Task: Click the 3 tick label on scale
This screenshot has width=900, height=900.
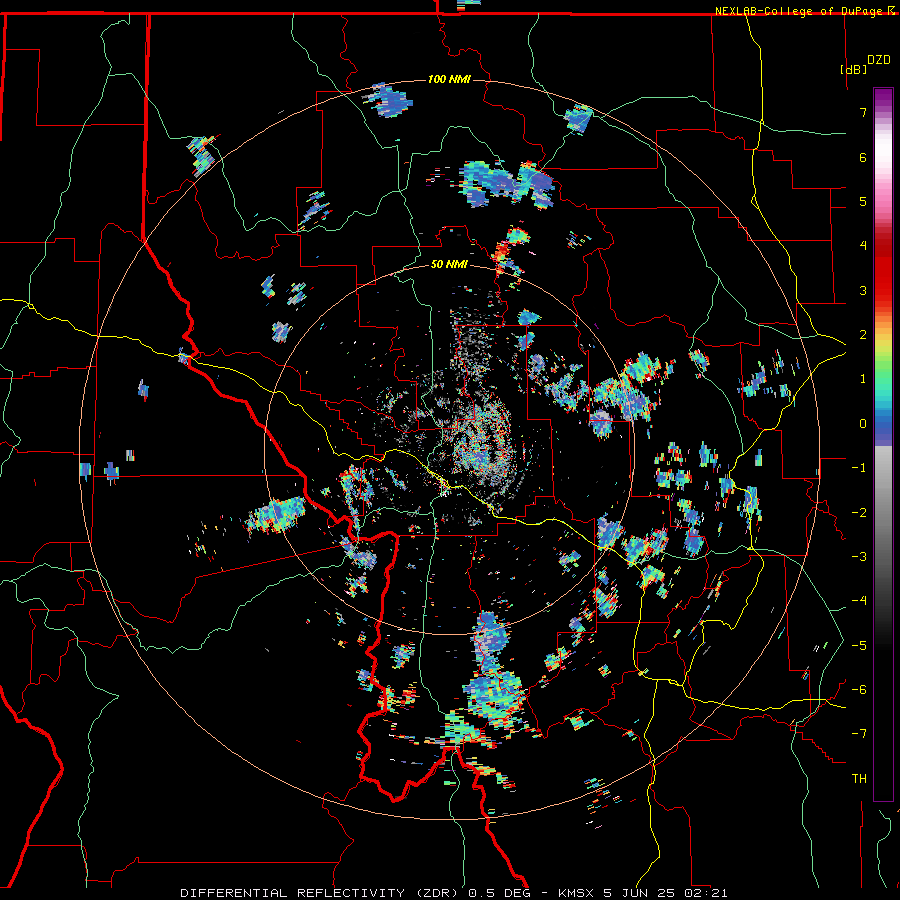Action: [x=863, y=290]
